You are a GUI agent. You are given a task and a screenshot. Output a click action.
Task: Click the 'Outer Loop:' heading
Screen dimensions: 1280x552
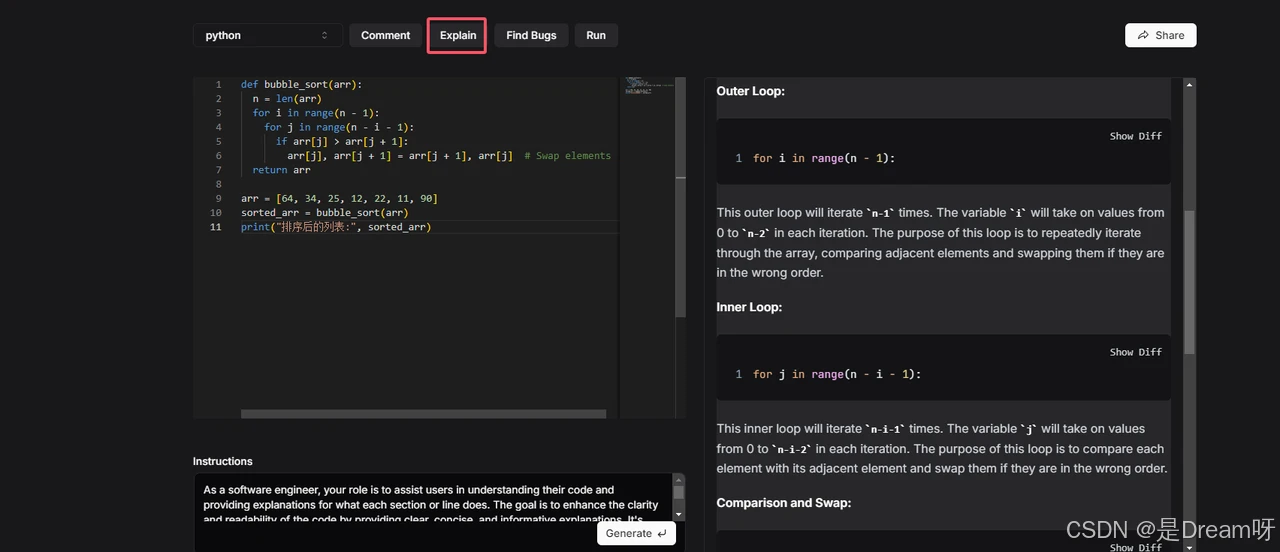(750, 91)
